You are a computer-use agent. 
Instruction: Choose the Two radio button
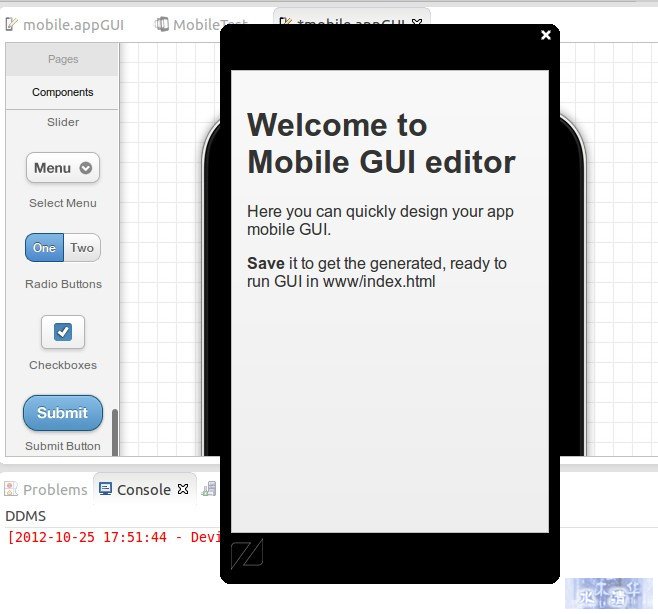click(x=82, y=248)
